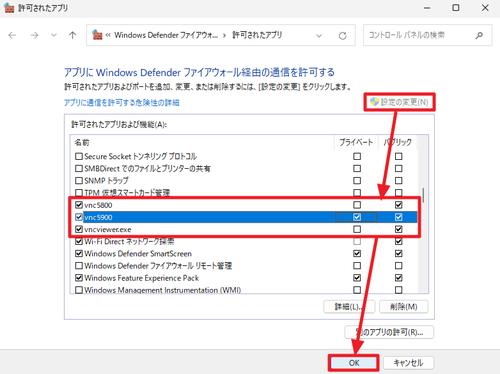Click the パブリック column header
Screen dimensions: 500x374
click(398, 142)
